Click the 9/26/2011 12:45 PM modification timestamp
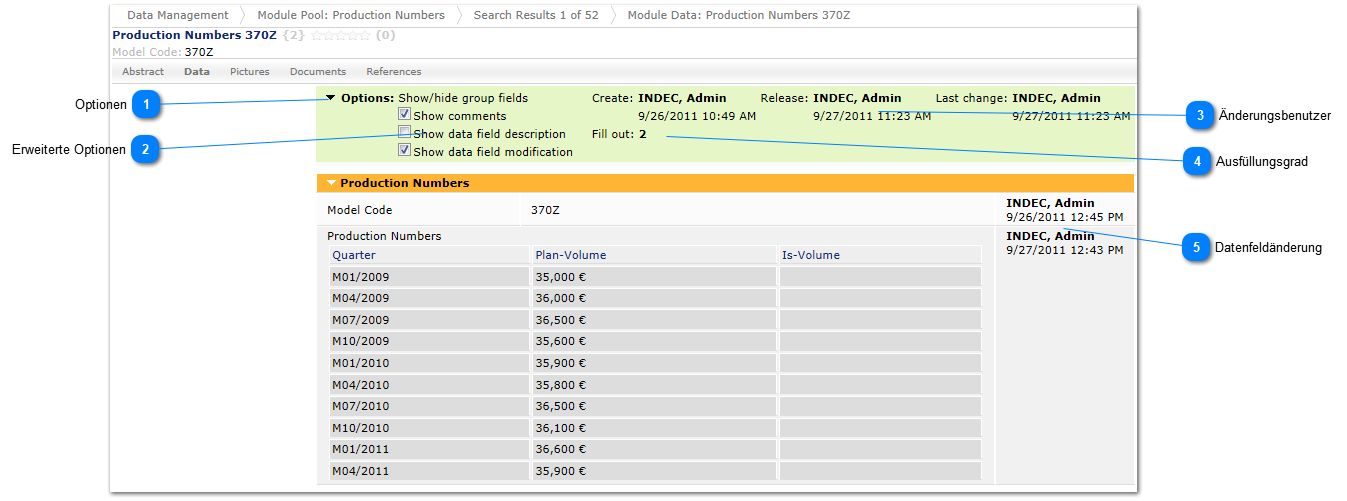 1064,217
